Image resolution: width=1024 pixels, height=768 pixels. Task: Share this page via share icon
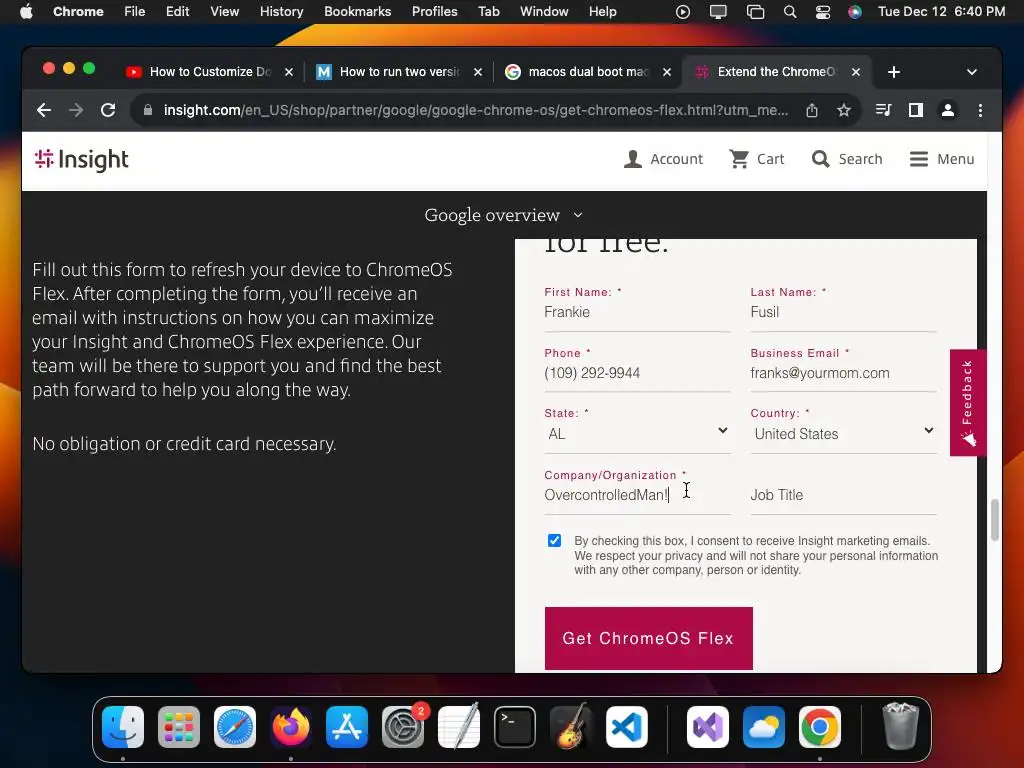812,110
